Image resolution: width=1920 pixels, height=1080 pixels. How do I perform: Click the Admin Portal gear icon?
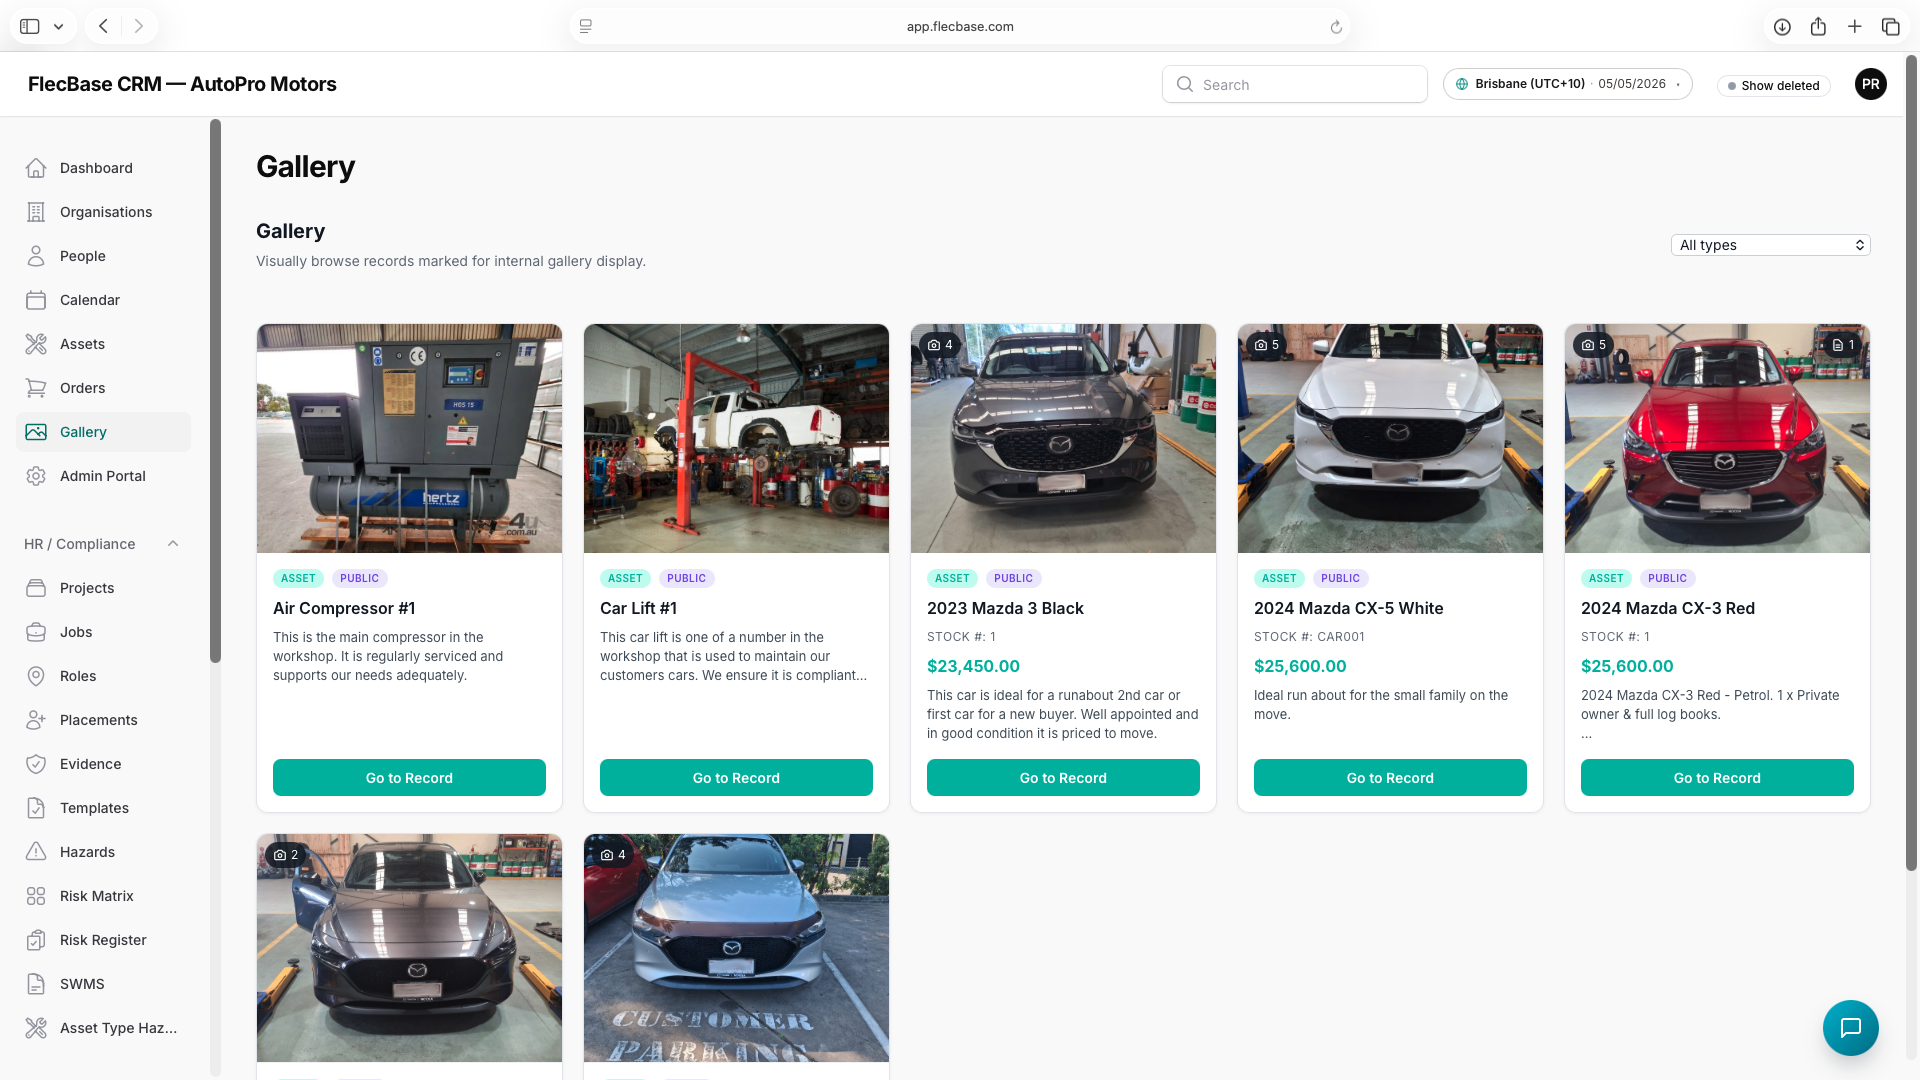pos(36,476)
